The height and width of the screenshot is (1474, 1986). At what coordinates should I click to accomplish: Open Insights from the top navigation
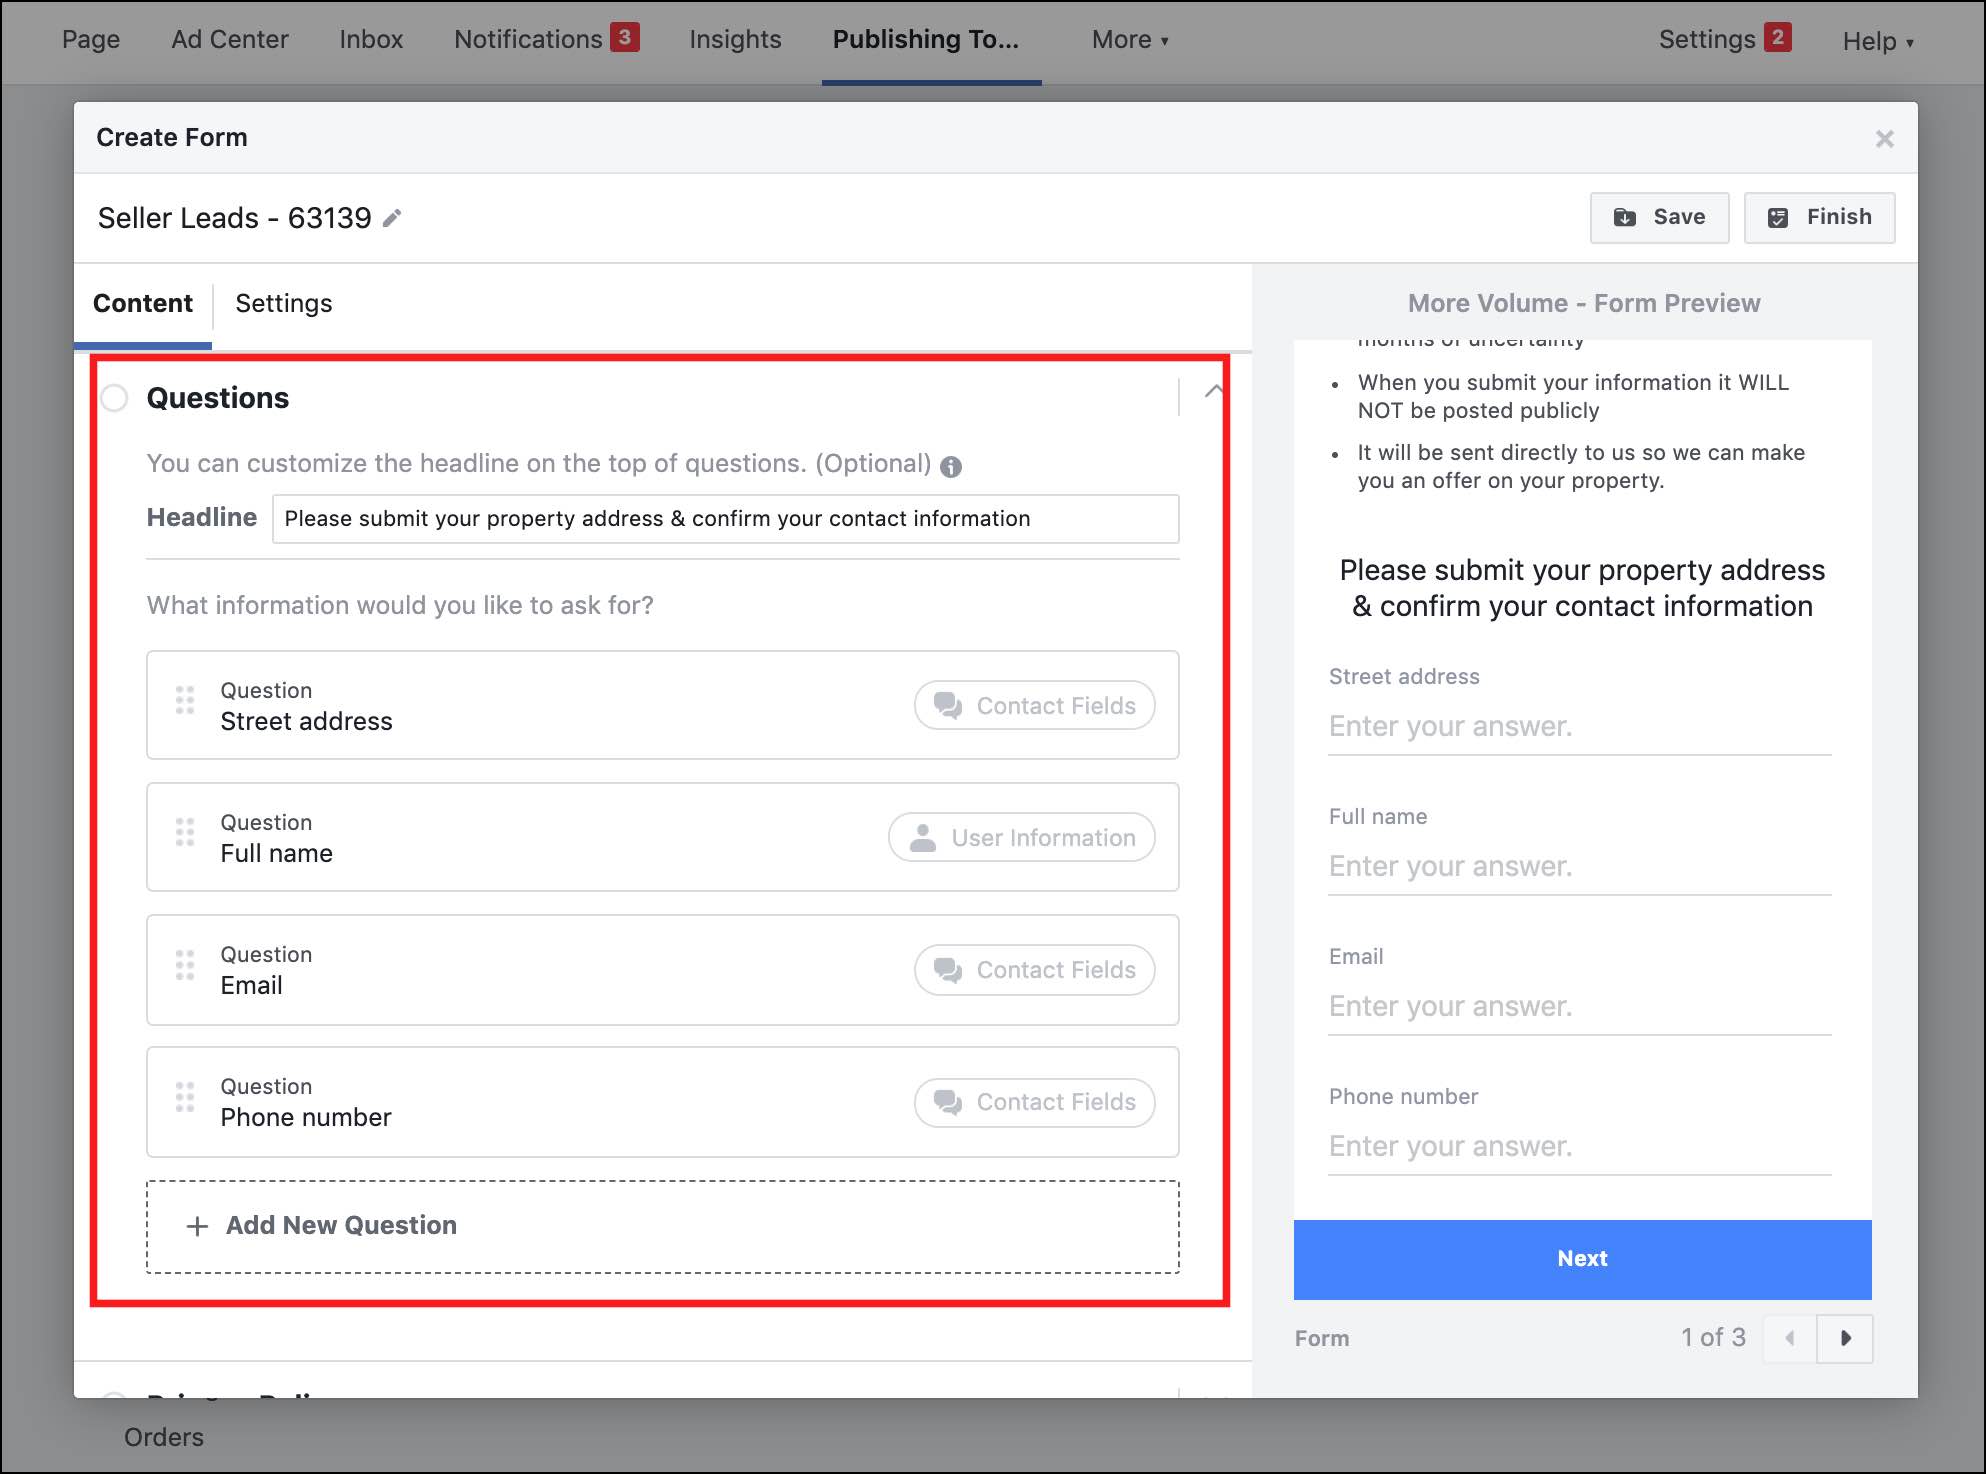click(735, 39)
